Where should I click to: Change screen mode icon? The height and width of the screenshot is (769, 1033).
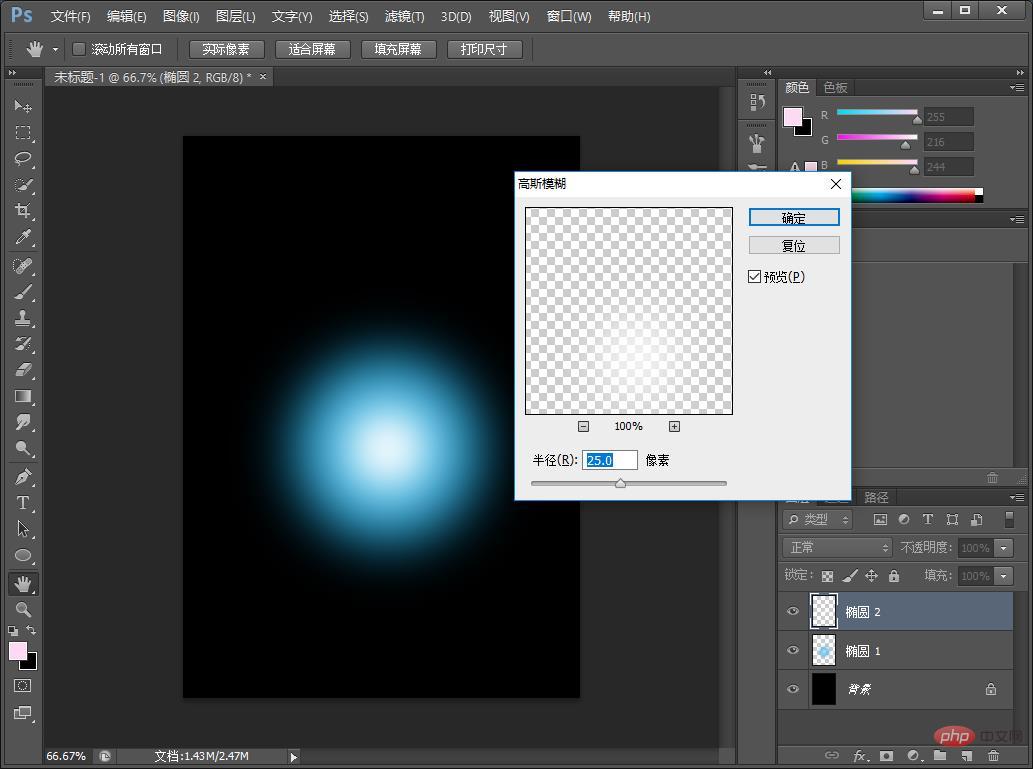[22, 713]
